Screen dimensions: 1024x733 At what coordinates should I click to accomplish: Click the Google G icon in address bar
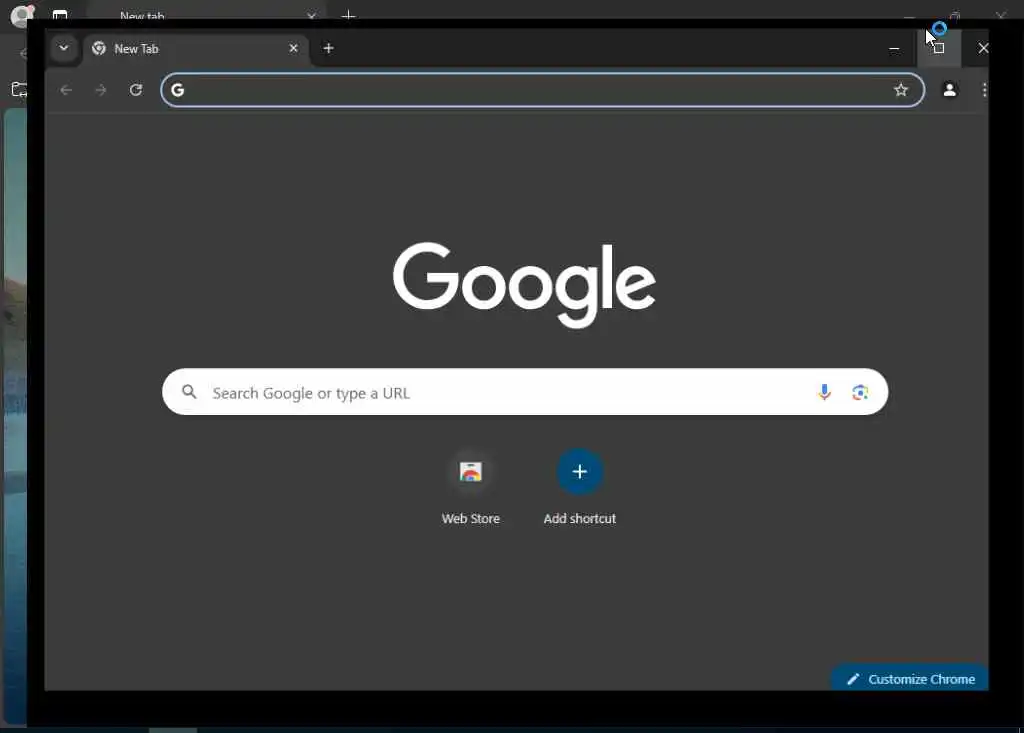178,90
